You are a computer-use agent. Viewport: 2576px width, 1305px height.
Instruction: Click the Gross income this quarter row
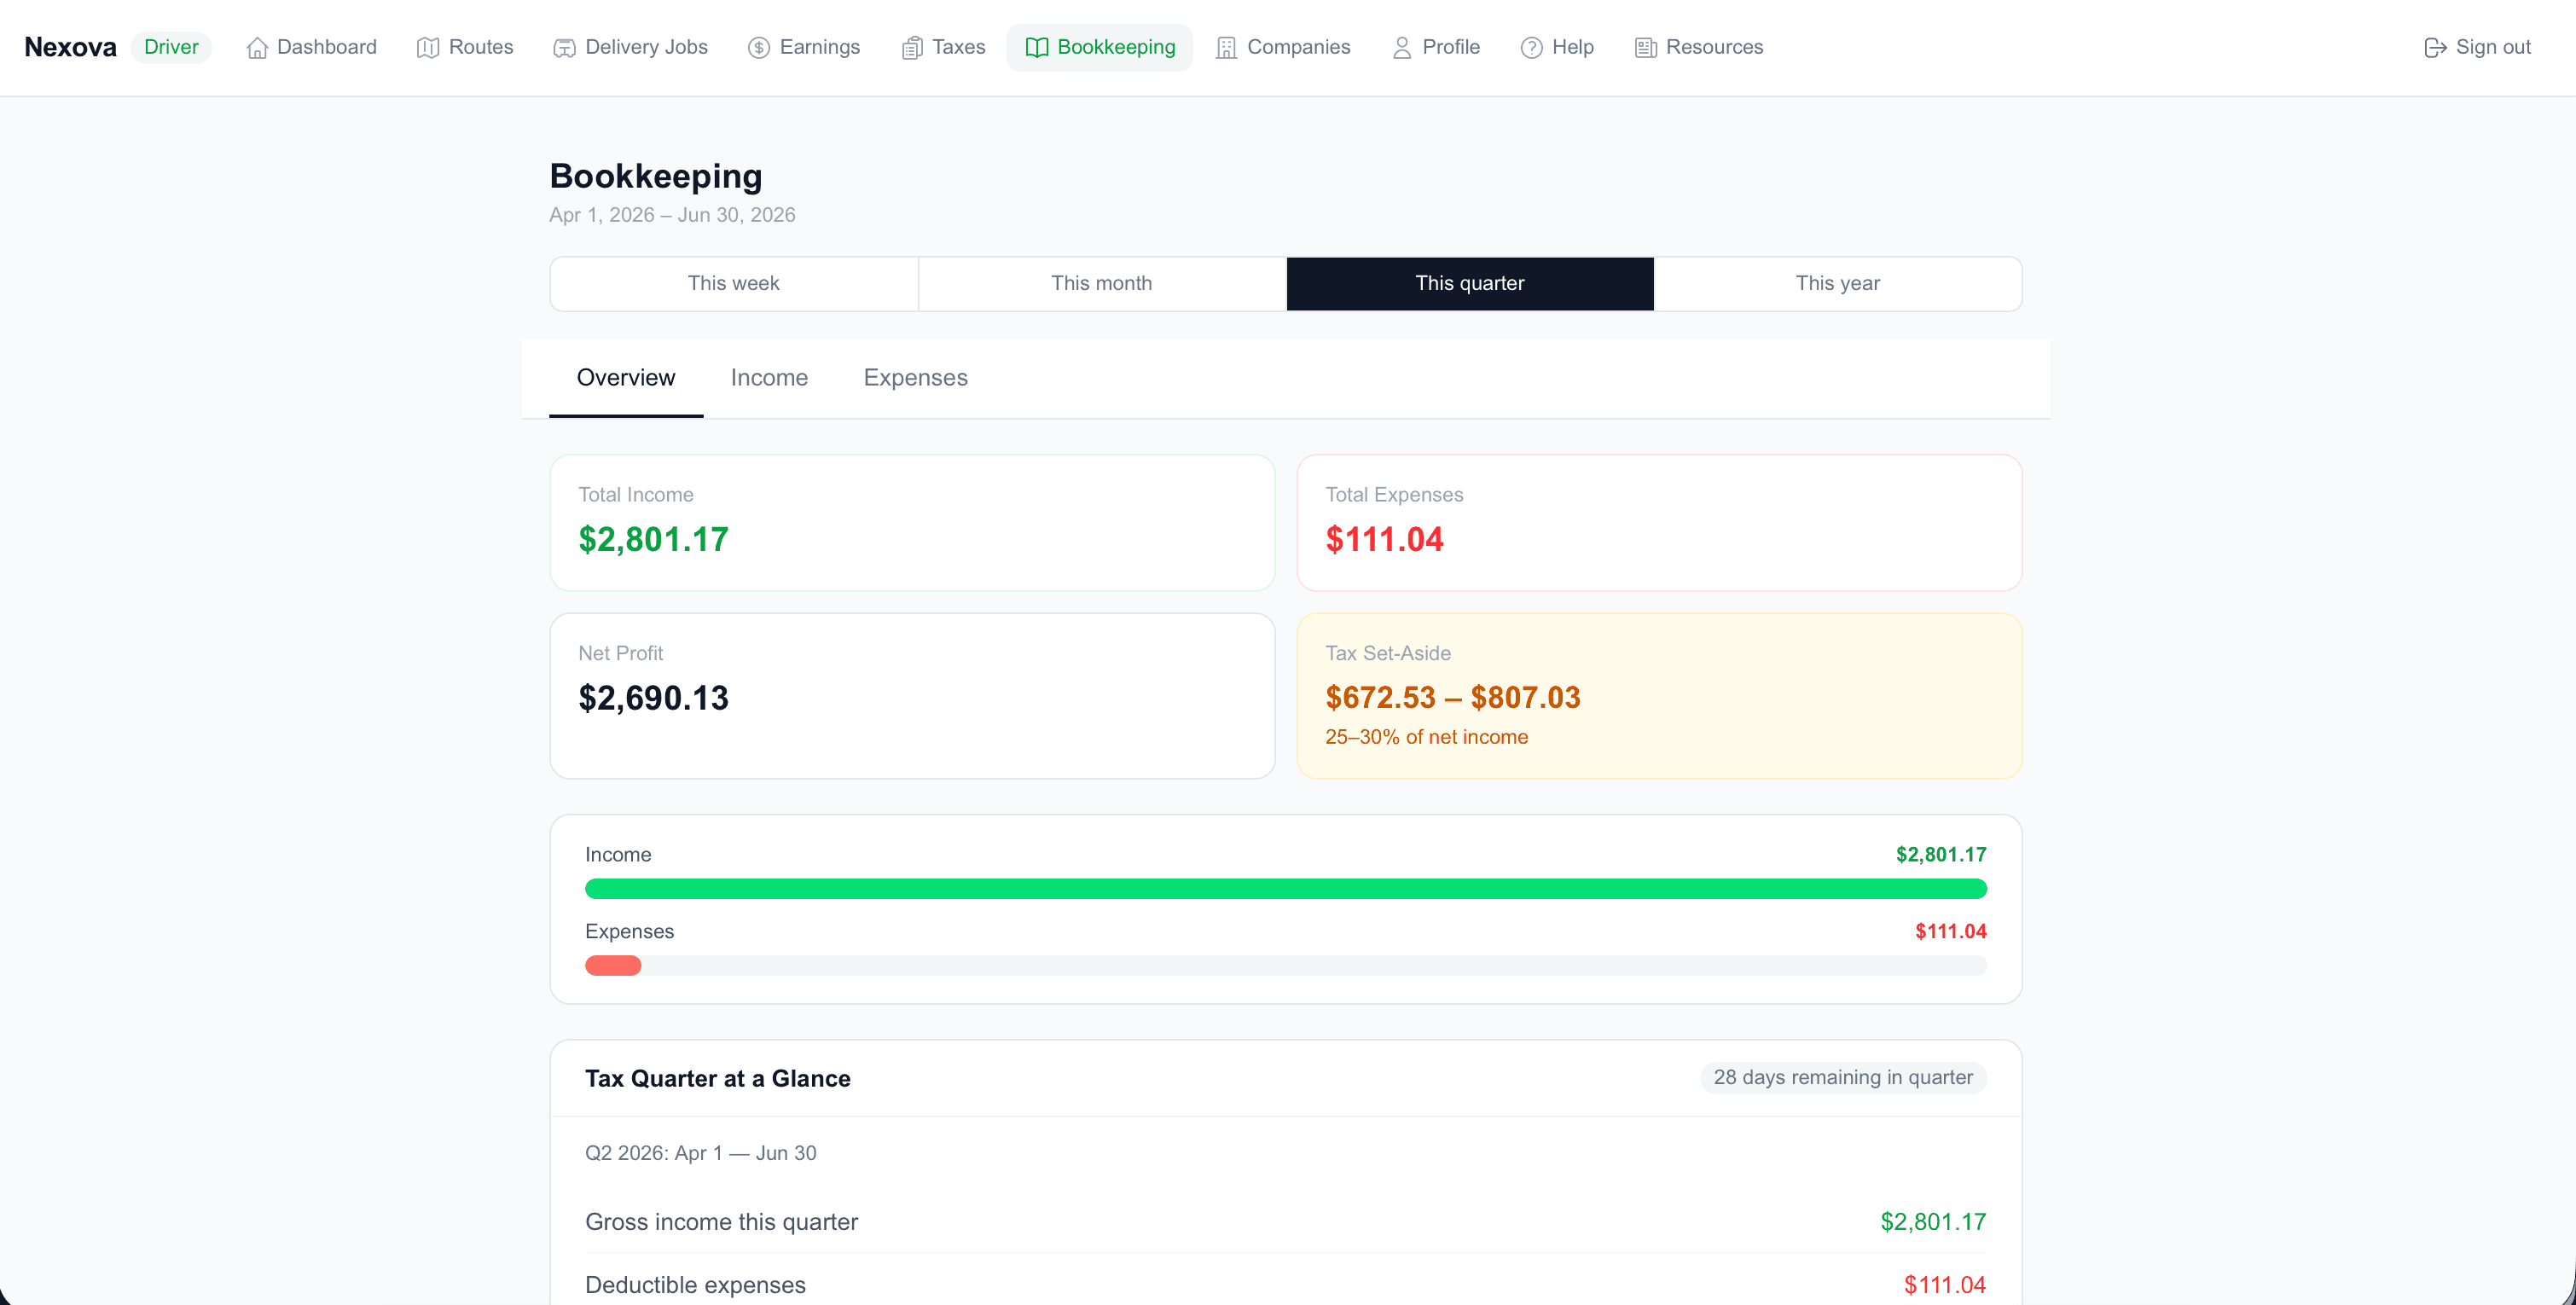point(1285,1221)
